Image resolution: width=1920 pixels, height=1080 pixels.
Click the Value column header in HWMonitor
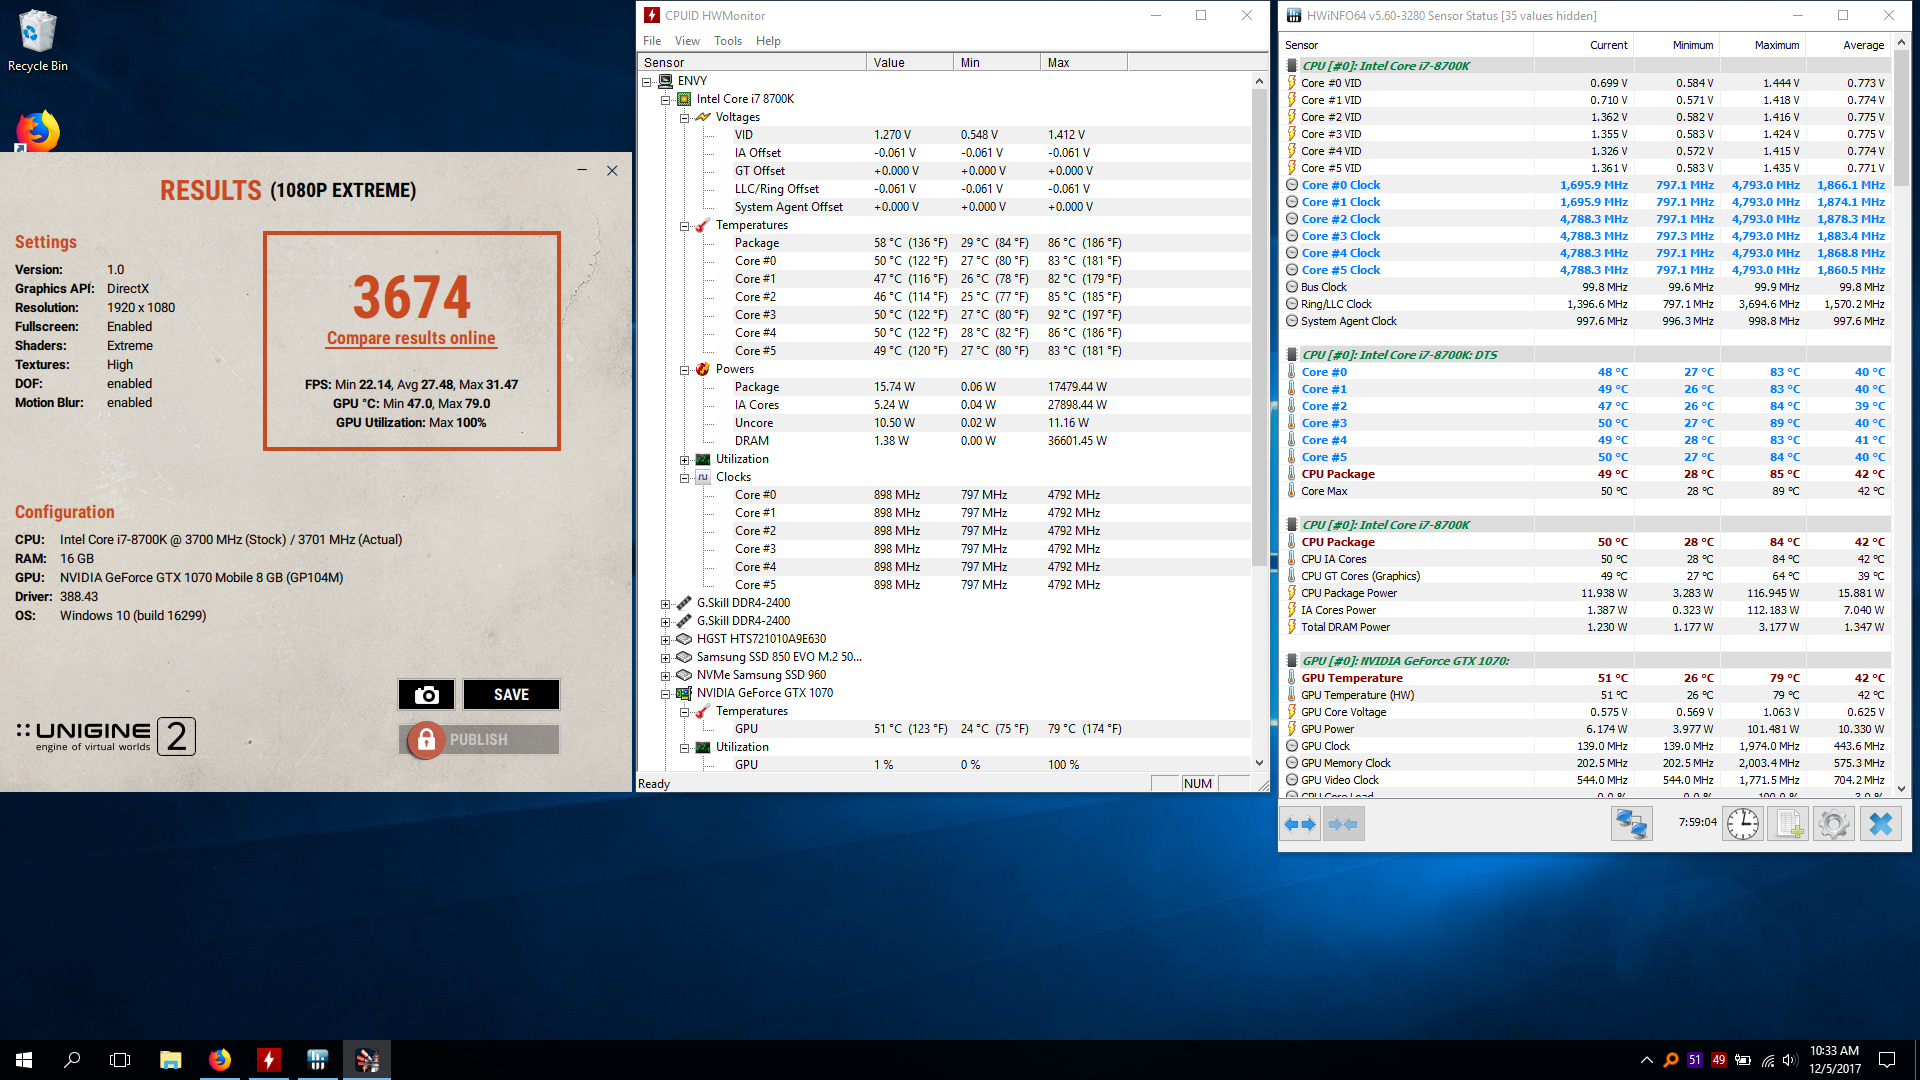click(x=909, y=62)
